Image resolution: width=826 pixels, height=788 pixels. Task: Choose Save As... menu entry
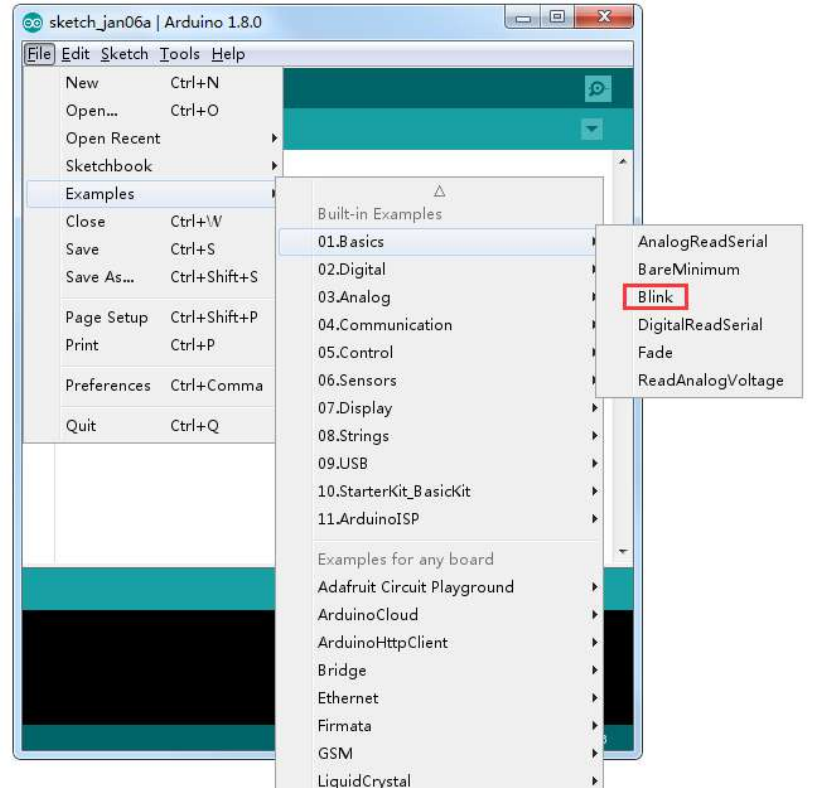tap(151, 277)
